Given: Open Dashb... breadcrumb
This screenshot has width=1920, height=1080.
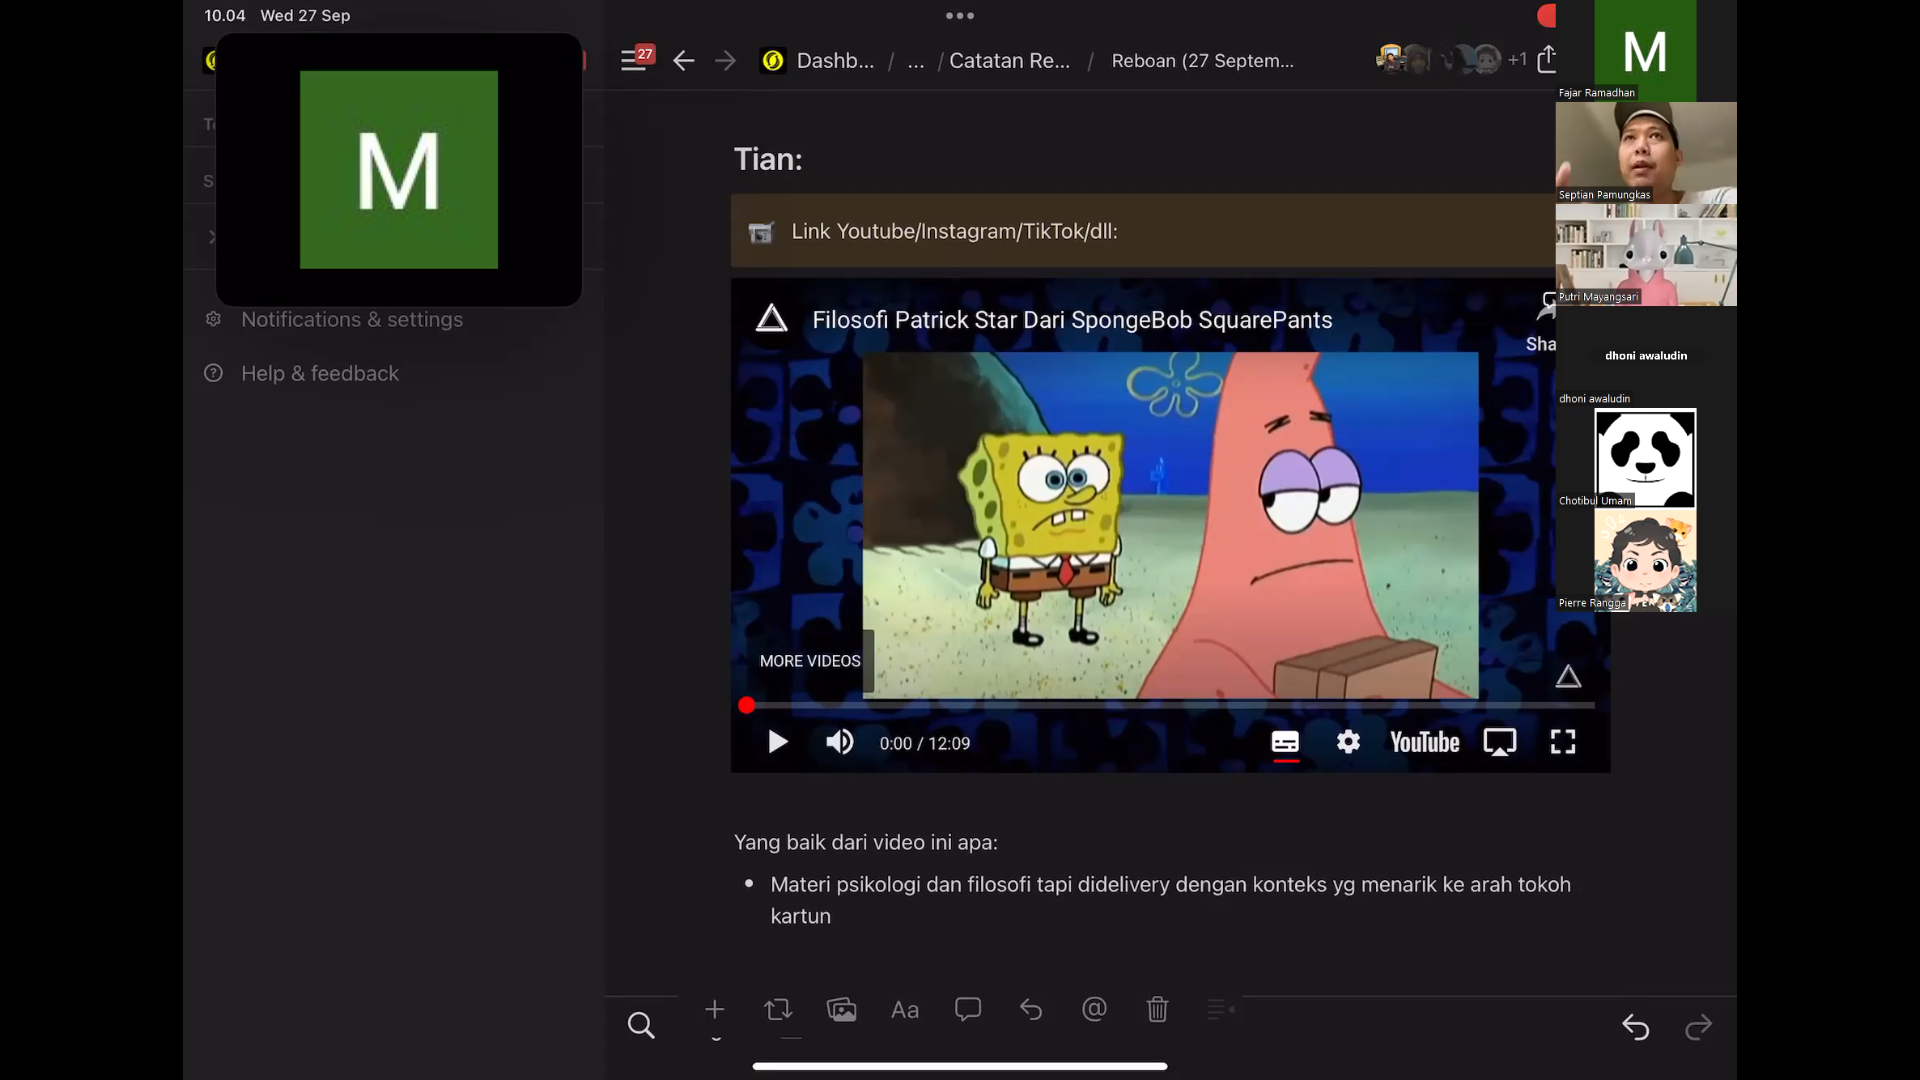Looking at the screenshot, I should (817, 61).
